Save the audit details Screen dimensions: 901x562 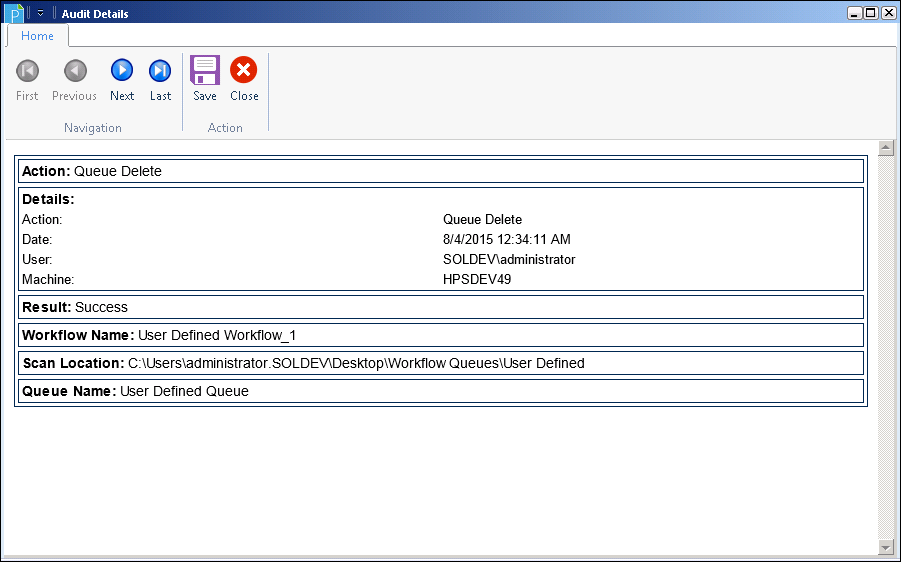coord(205,80)
